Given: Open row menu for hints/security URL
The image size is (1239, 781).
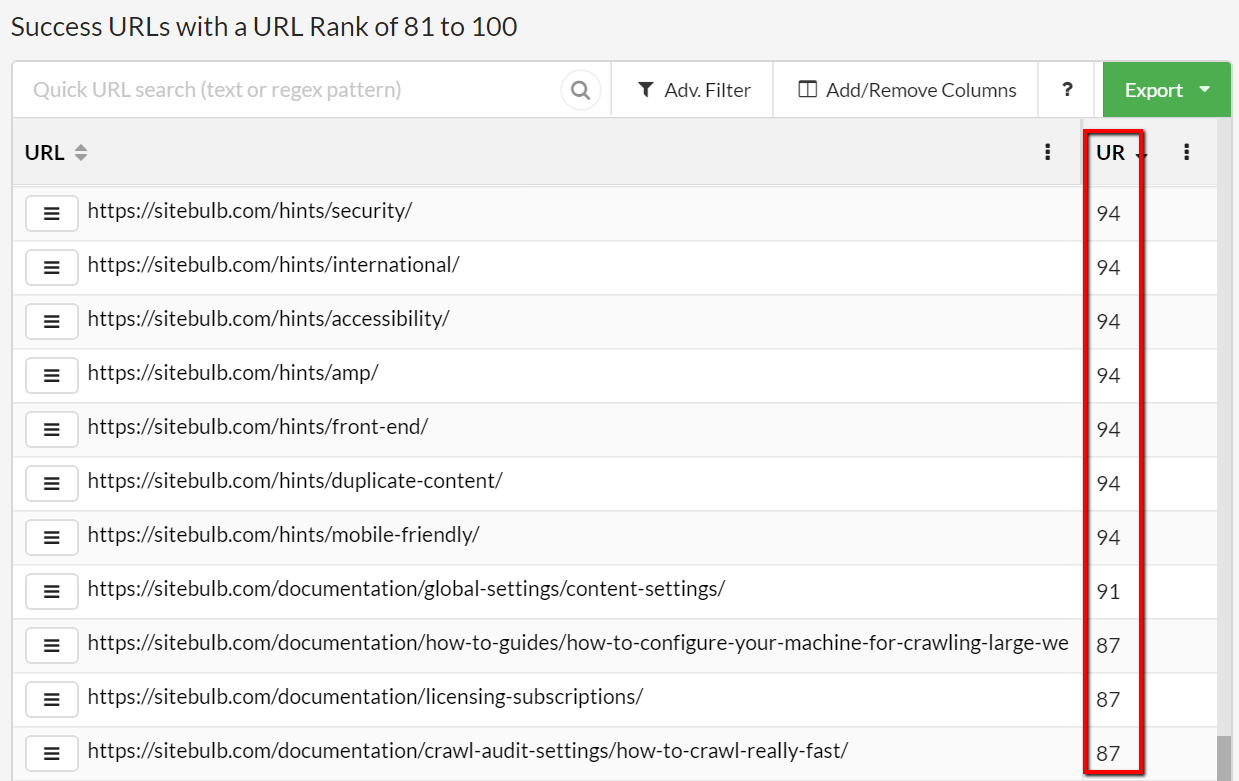Looking at the screenshot, I should (52, 213).
